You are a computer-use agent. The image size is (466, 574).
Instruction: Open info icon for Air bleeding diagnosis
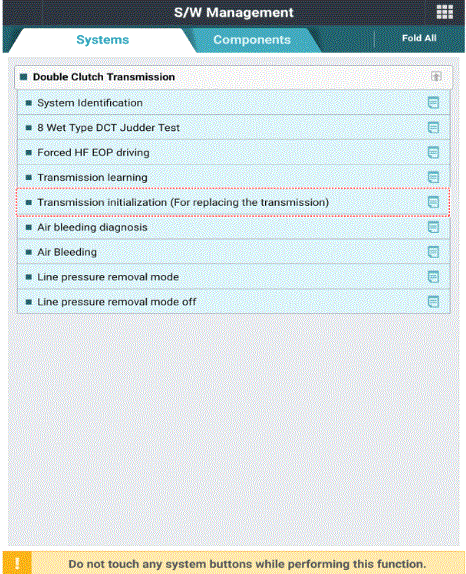coord(433,227)
